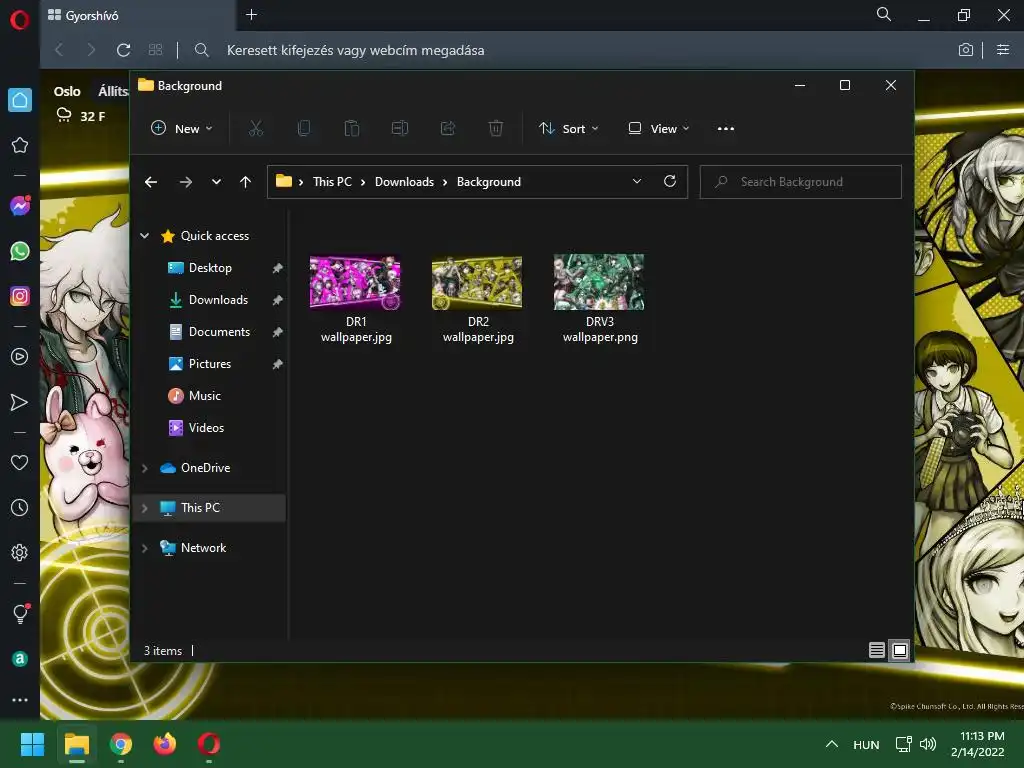Go up one folder level arrow

pyautogui.click(x=246, y=182)
